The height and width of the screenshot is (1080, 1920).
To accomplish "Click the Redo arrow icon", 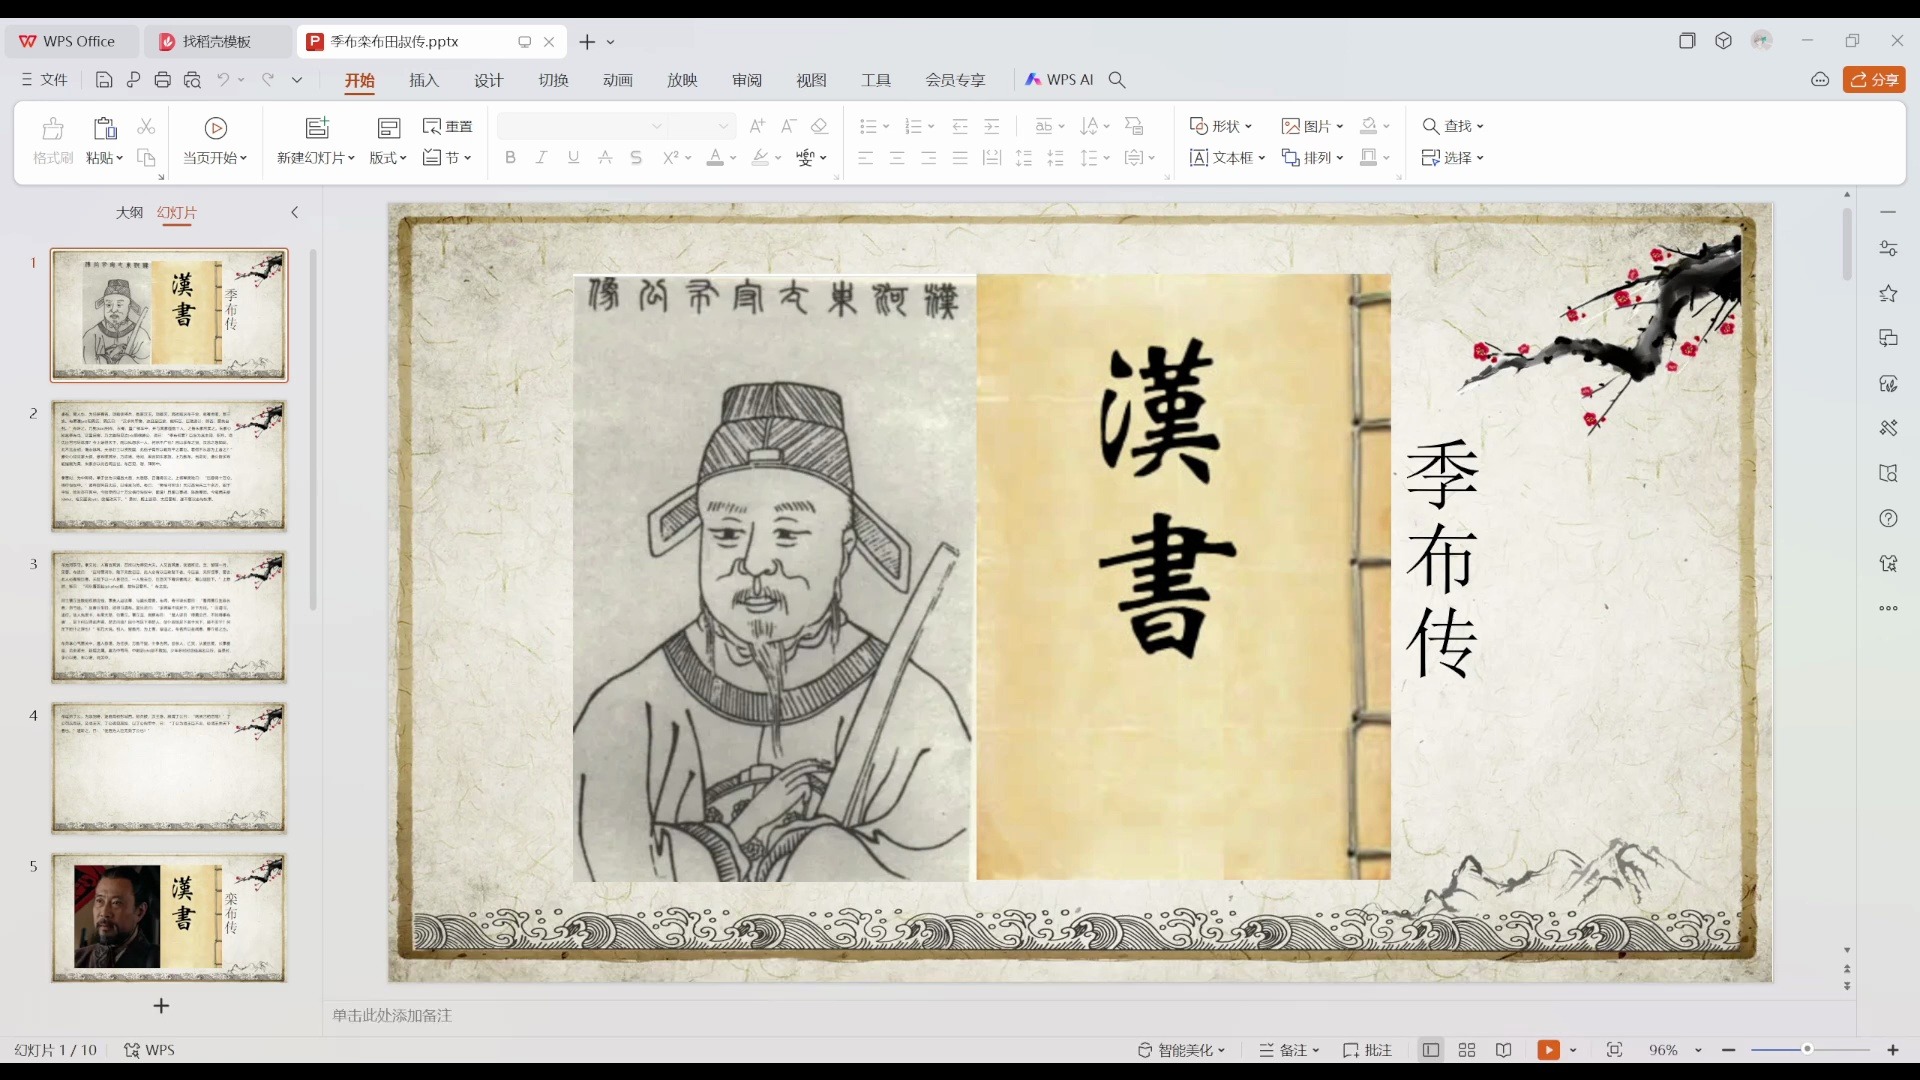I will pyautogui.click(x=268, y=80).
